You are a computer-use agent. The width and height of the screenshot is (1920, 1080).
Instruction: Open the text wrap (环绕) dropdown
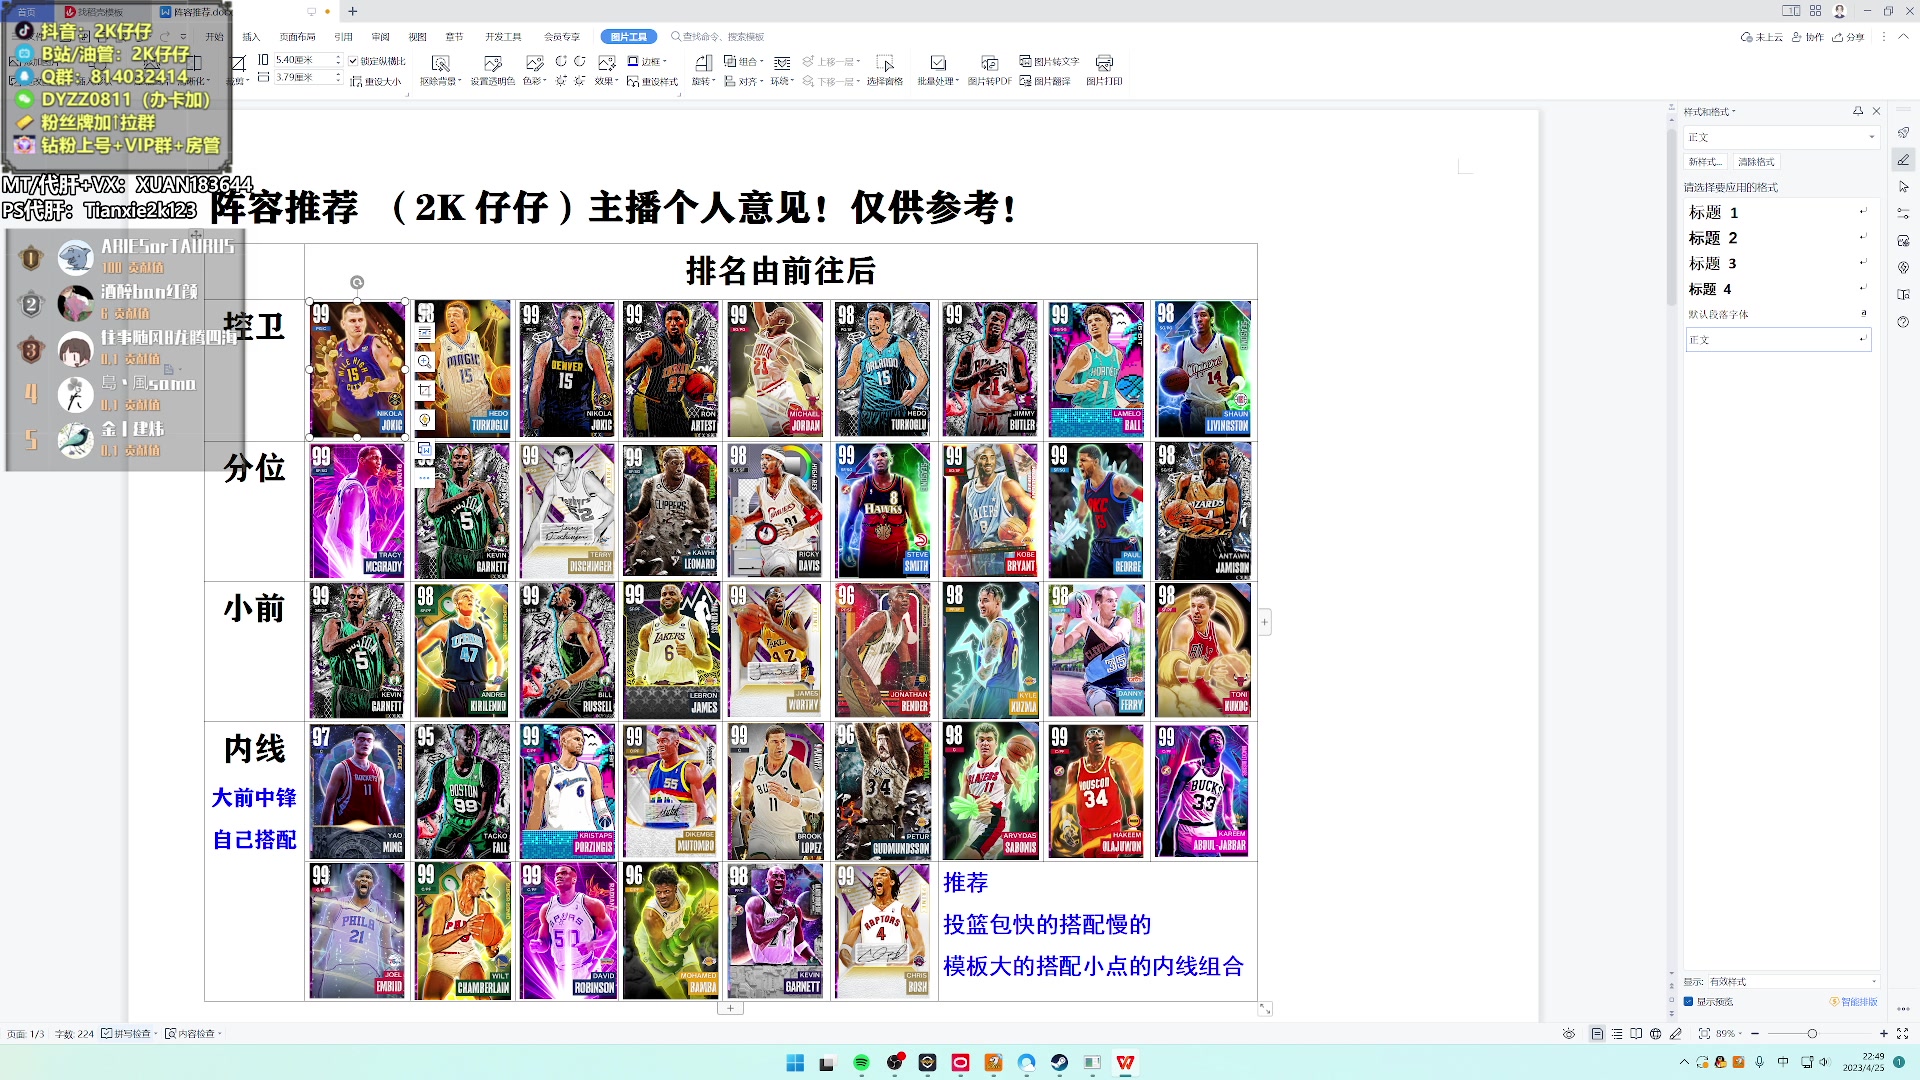781,70
